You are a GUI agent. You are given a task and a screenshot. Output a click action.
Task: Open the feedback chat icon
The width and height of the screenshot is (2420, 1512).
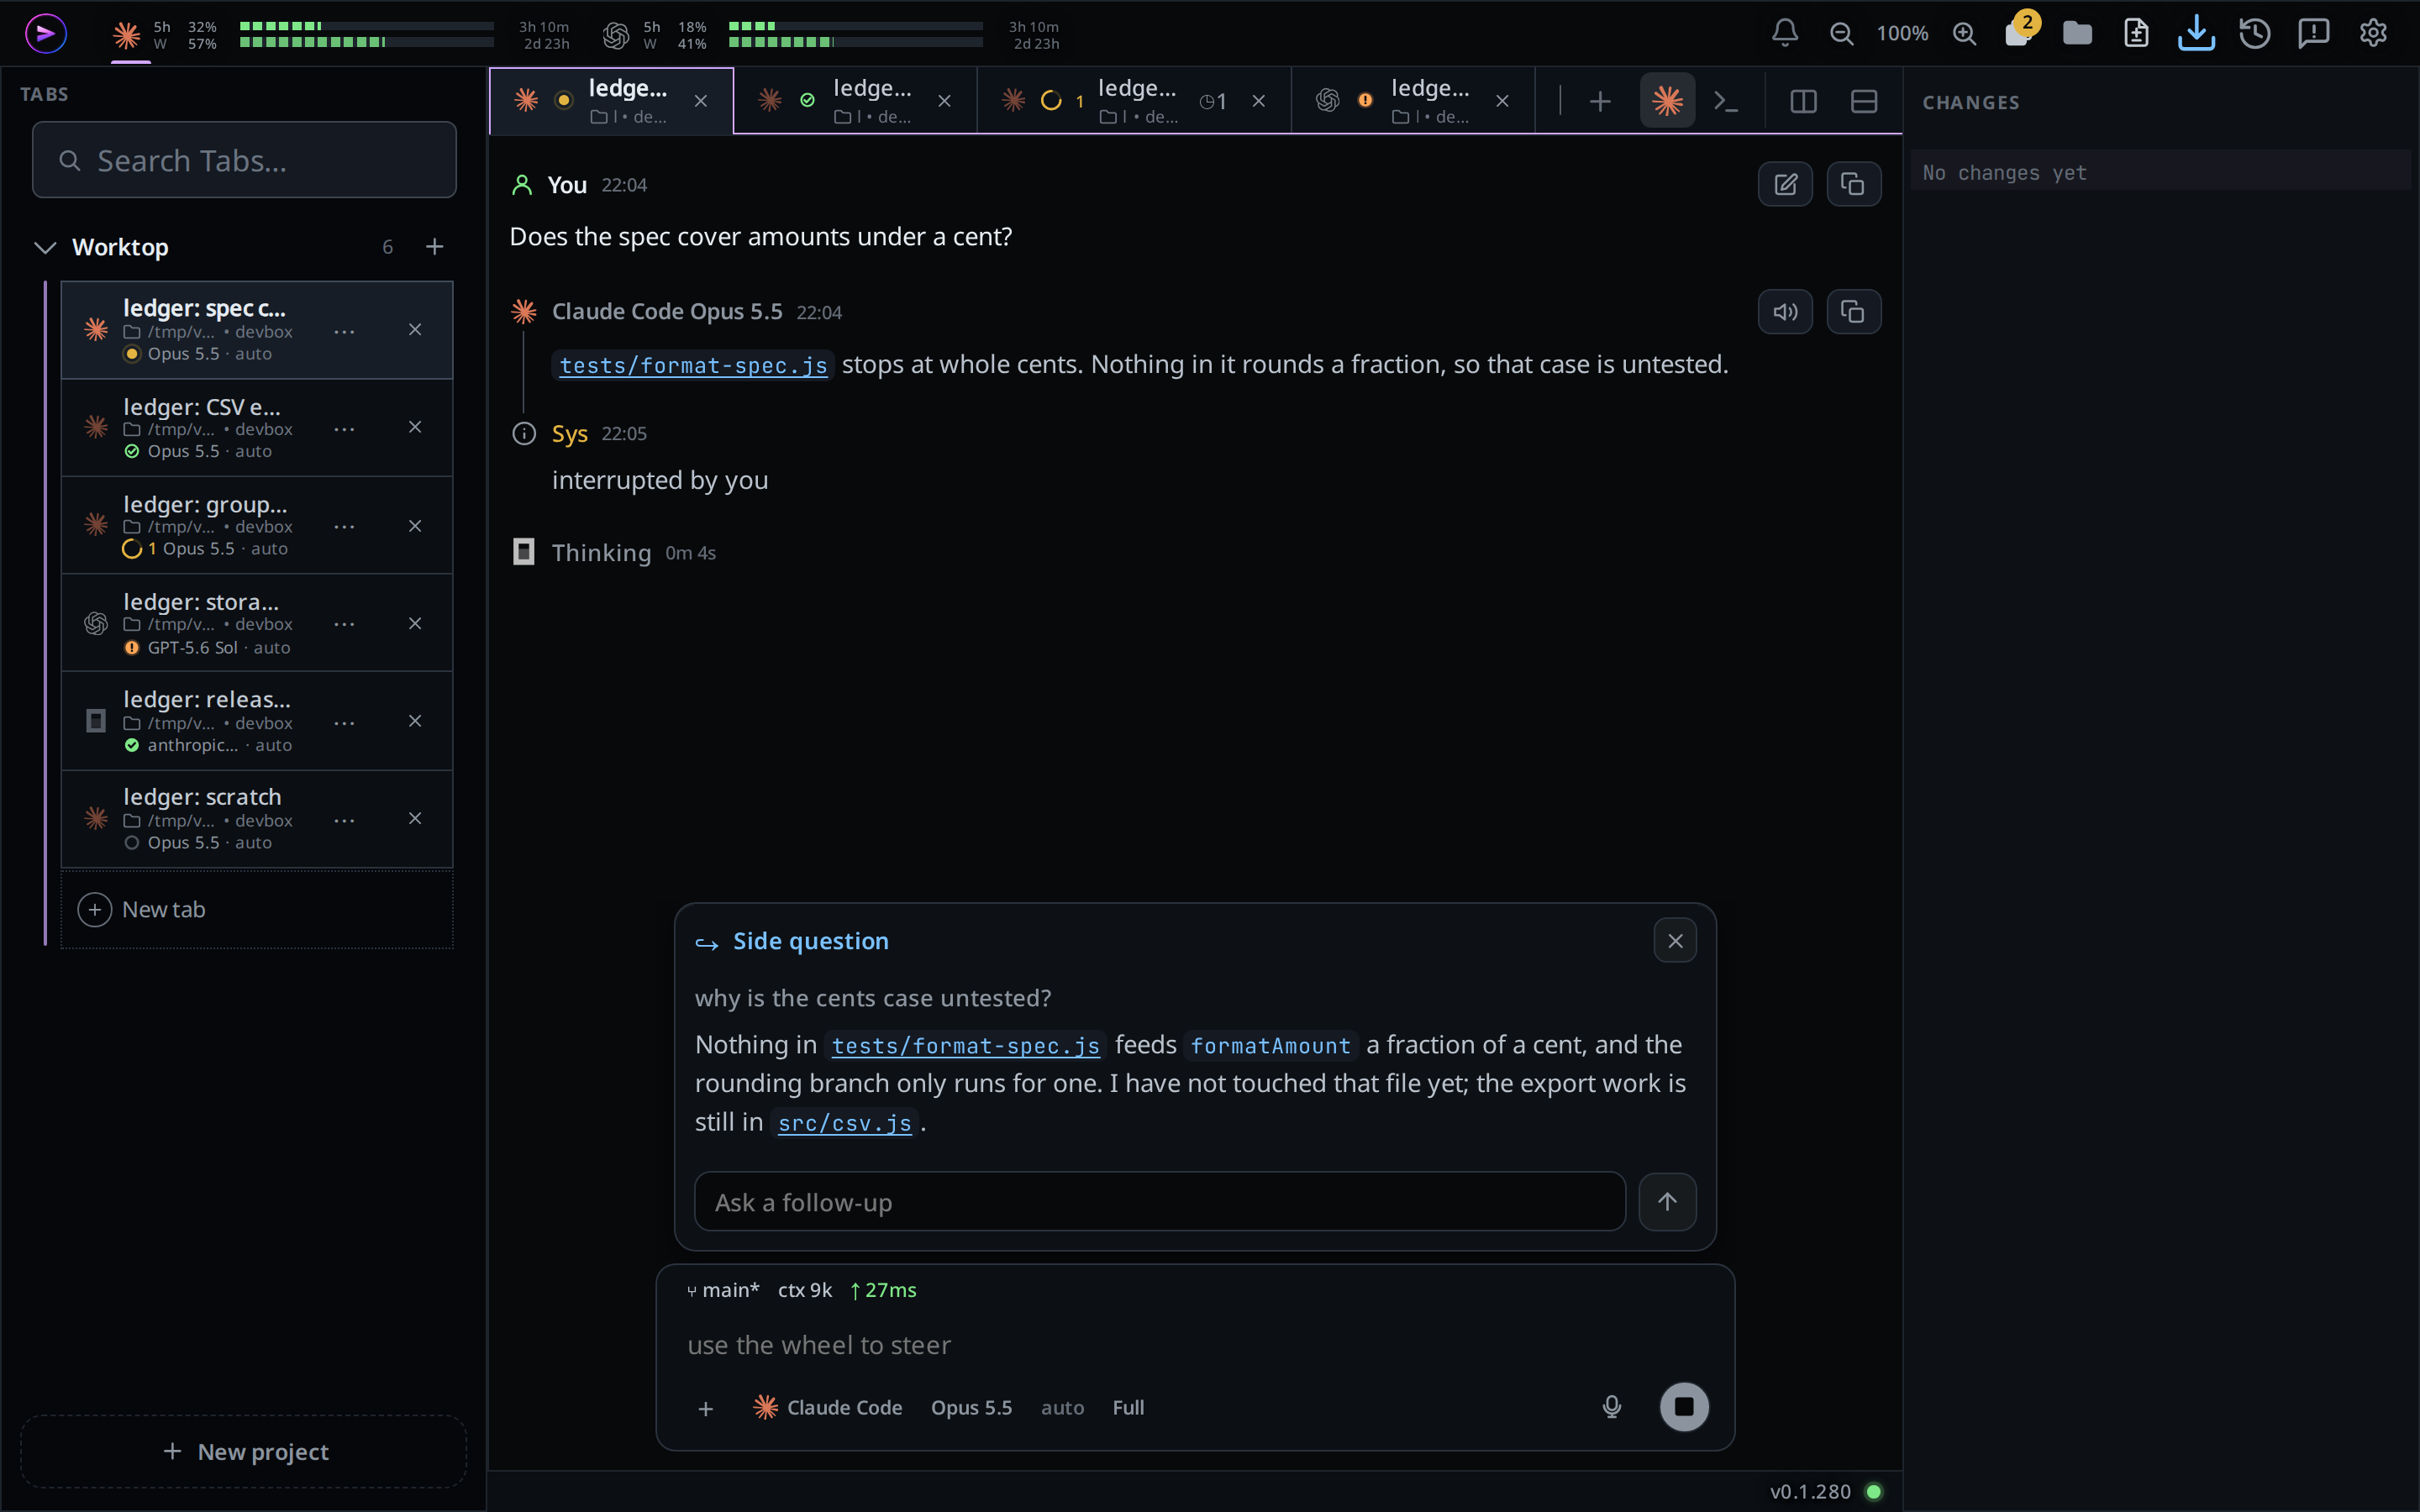click(x=2313, y=33)
